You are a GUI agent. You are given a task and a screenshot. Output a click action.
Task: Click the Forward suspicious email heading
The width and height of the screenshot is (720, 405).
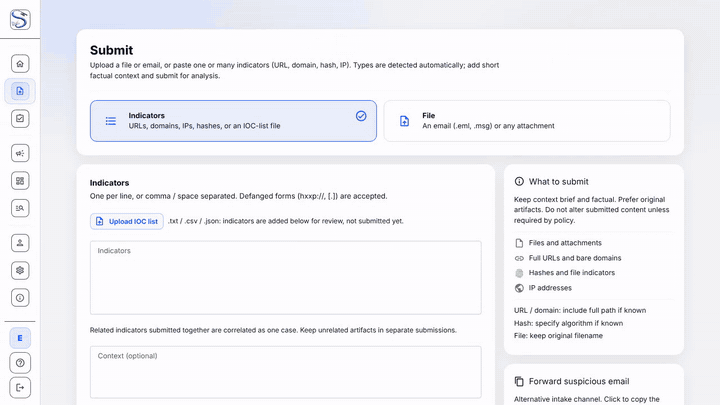(579, 381)
